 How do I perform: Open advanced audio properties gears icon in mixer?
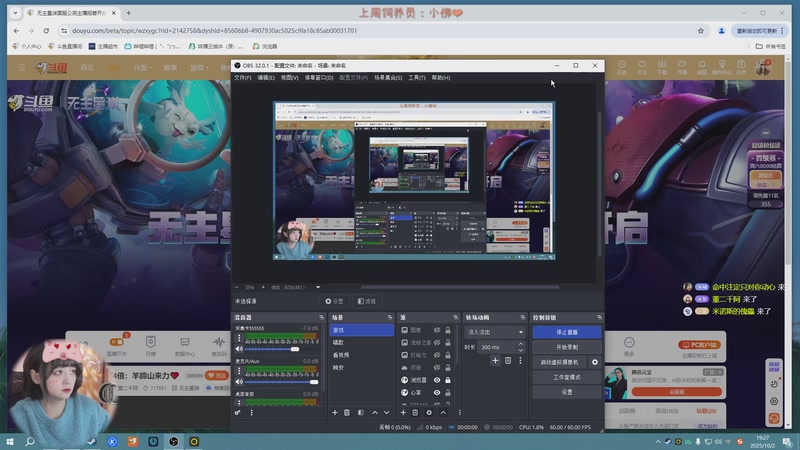(238, 412)
